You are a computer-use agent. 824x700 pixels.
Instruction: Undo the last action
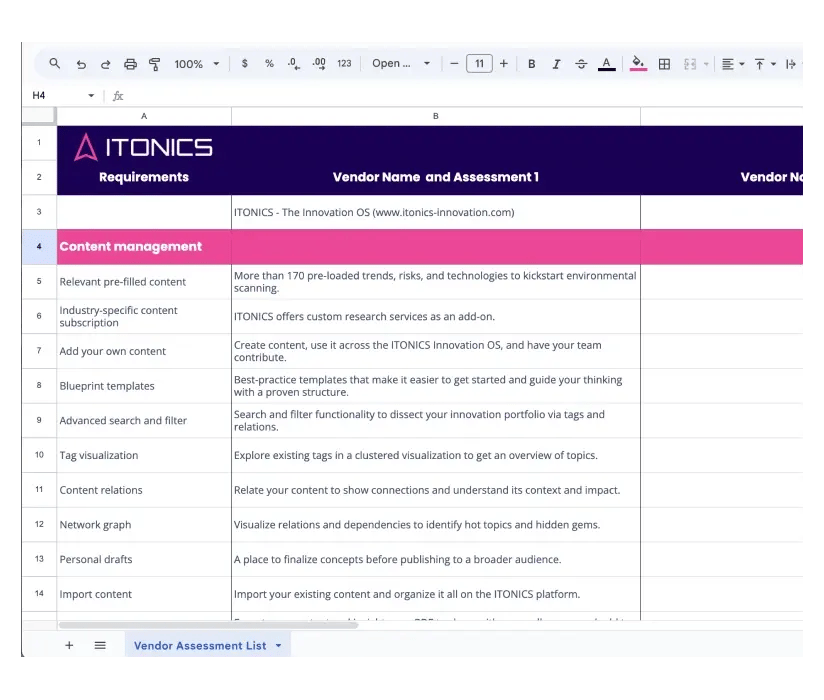pyautogui.click(x=81, y=64)
